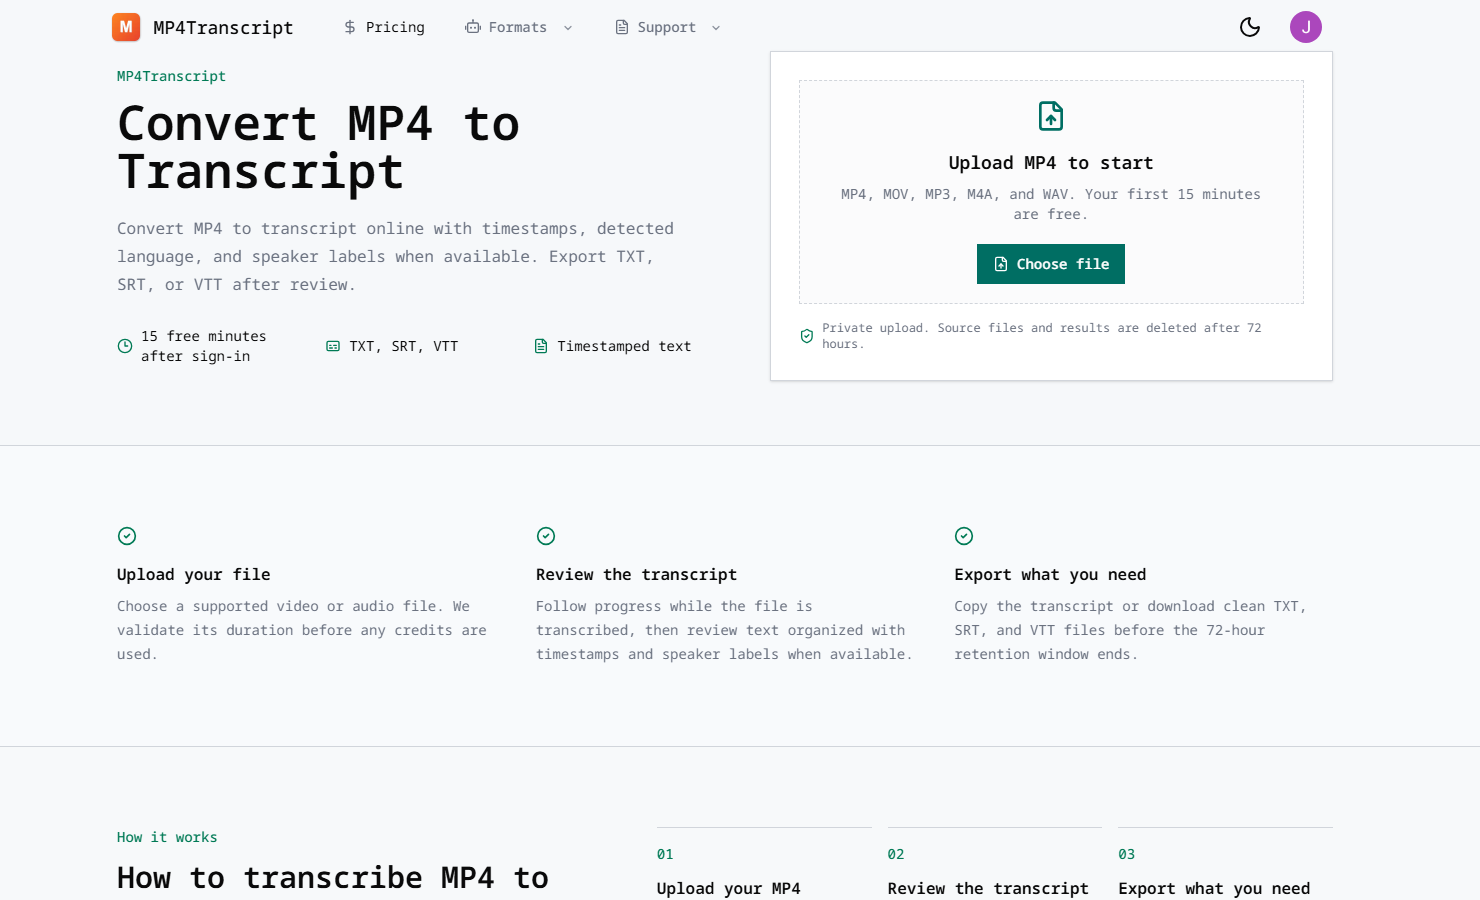Click check icon above Upload your file
This screenshot has width=1480, height=900.
click(127, 536)
